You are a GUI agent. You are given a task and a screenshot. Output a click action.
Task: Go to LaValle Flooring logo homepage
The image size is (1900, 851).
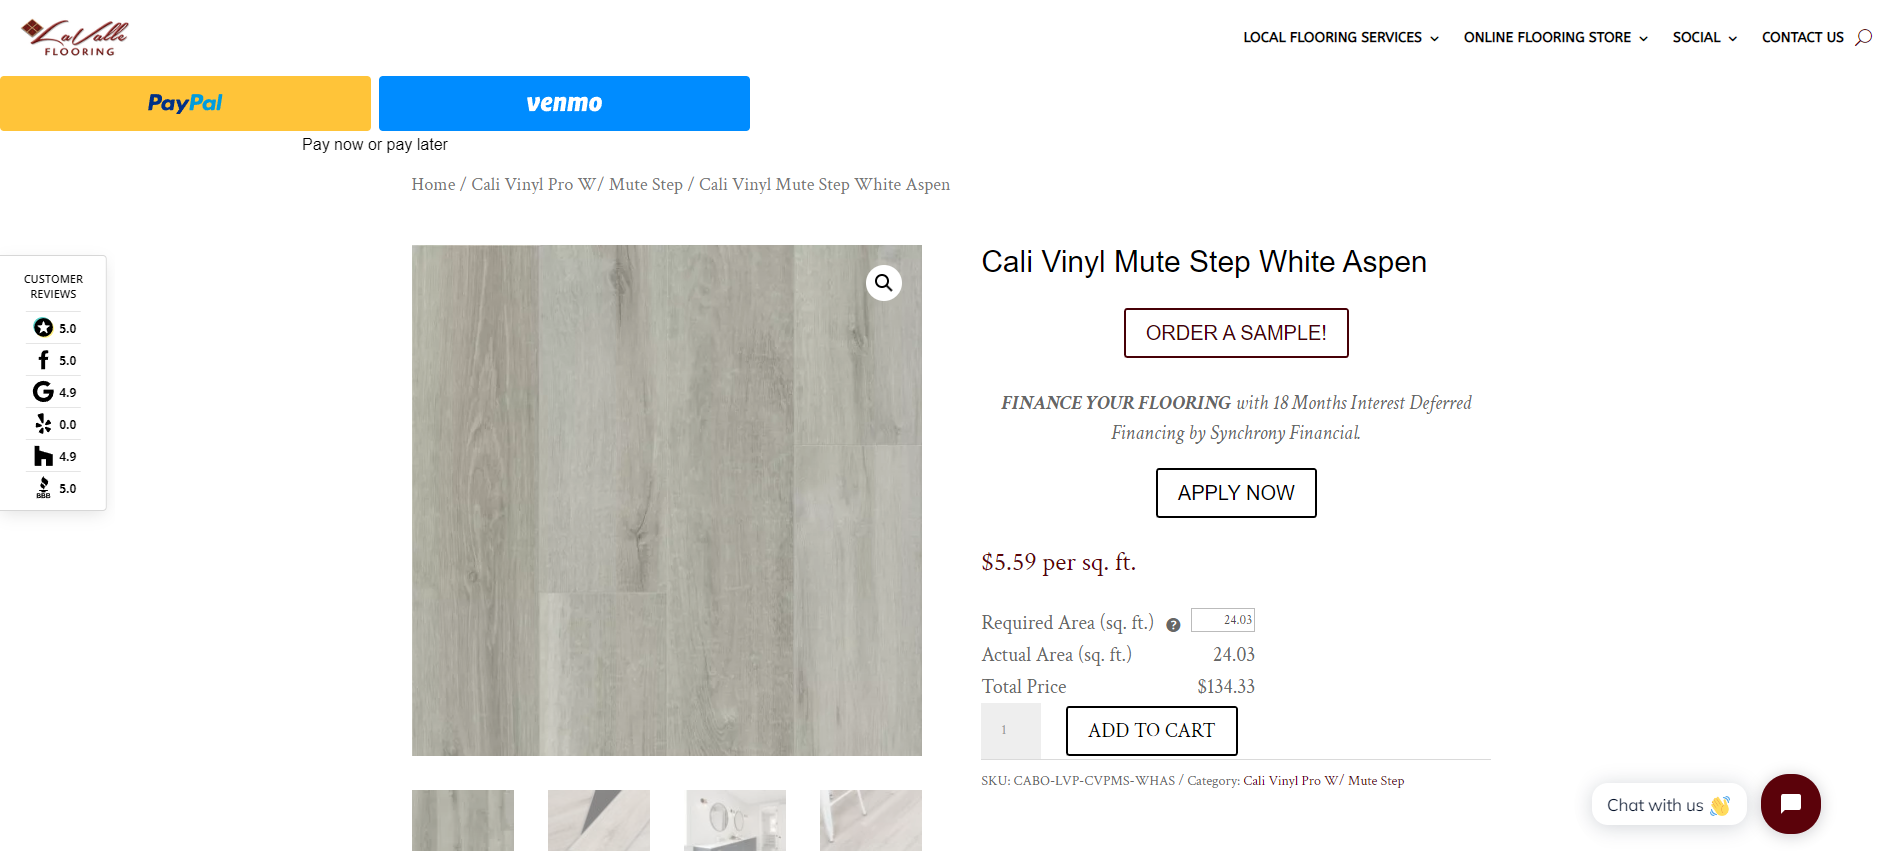point(75,38)
